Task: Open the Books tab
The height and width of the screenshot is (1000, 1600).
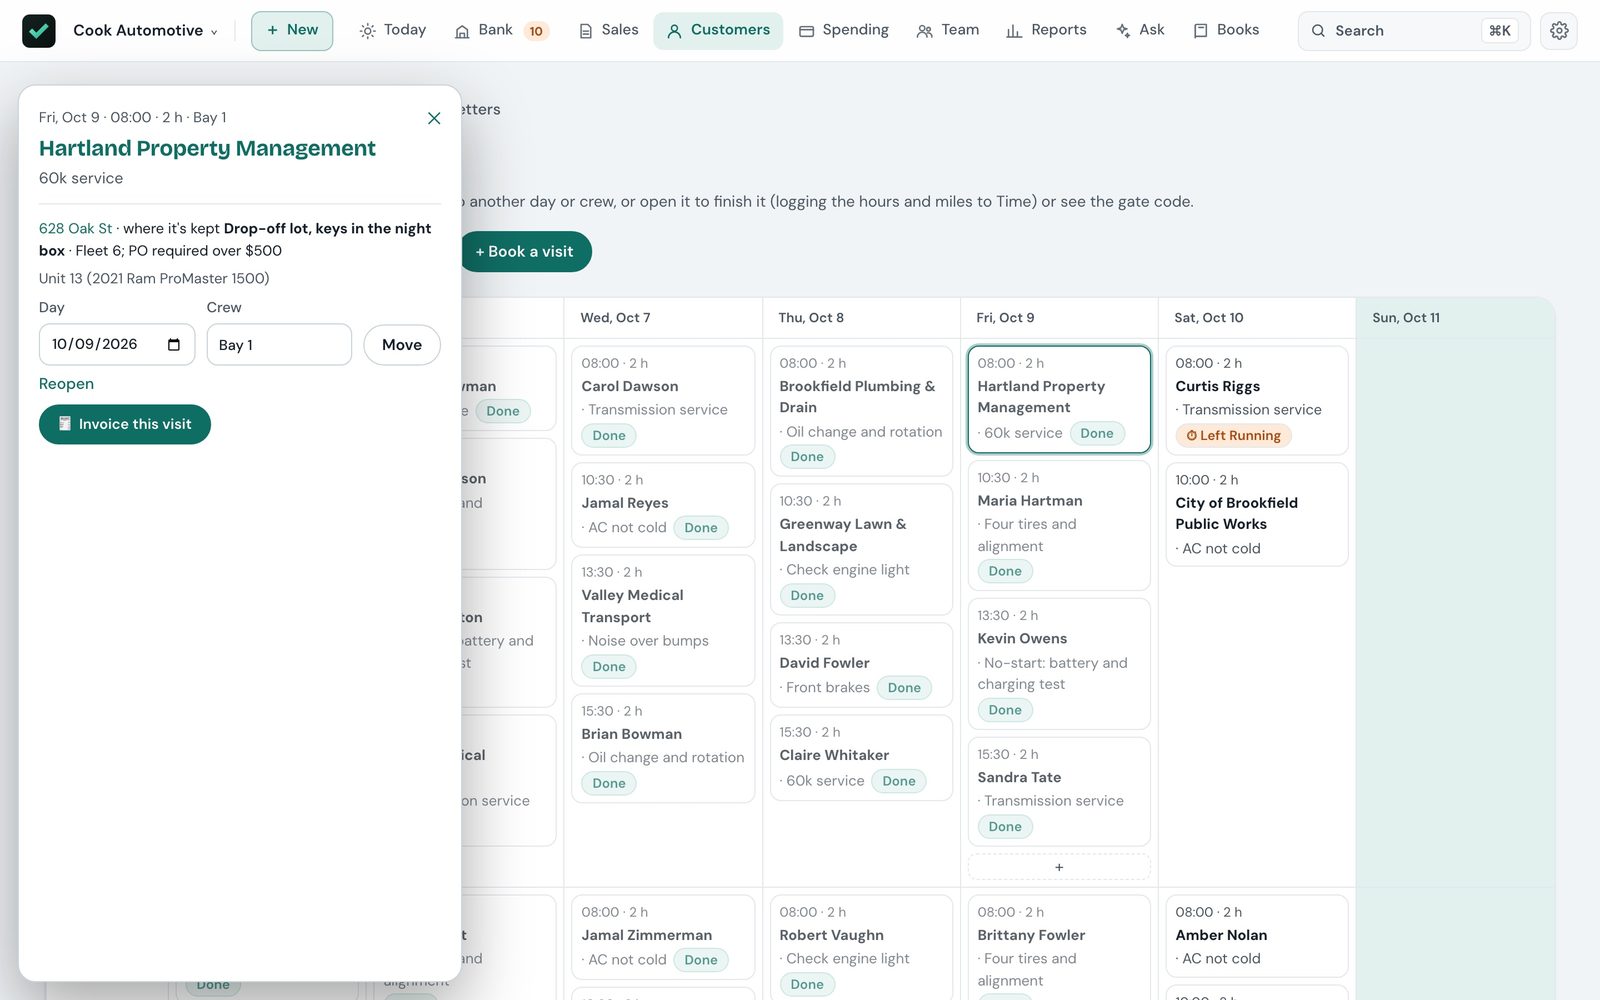Action: pyautogui.click(x=1226, y=30)
